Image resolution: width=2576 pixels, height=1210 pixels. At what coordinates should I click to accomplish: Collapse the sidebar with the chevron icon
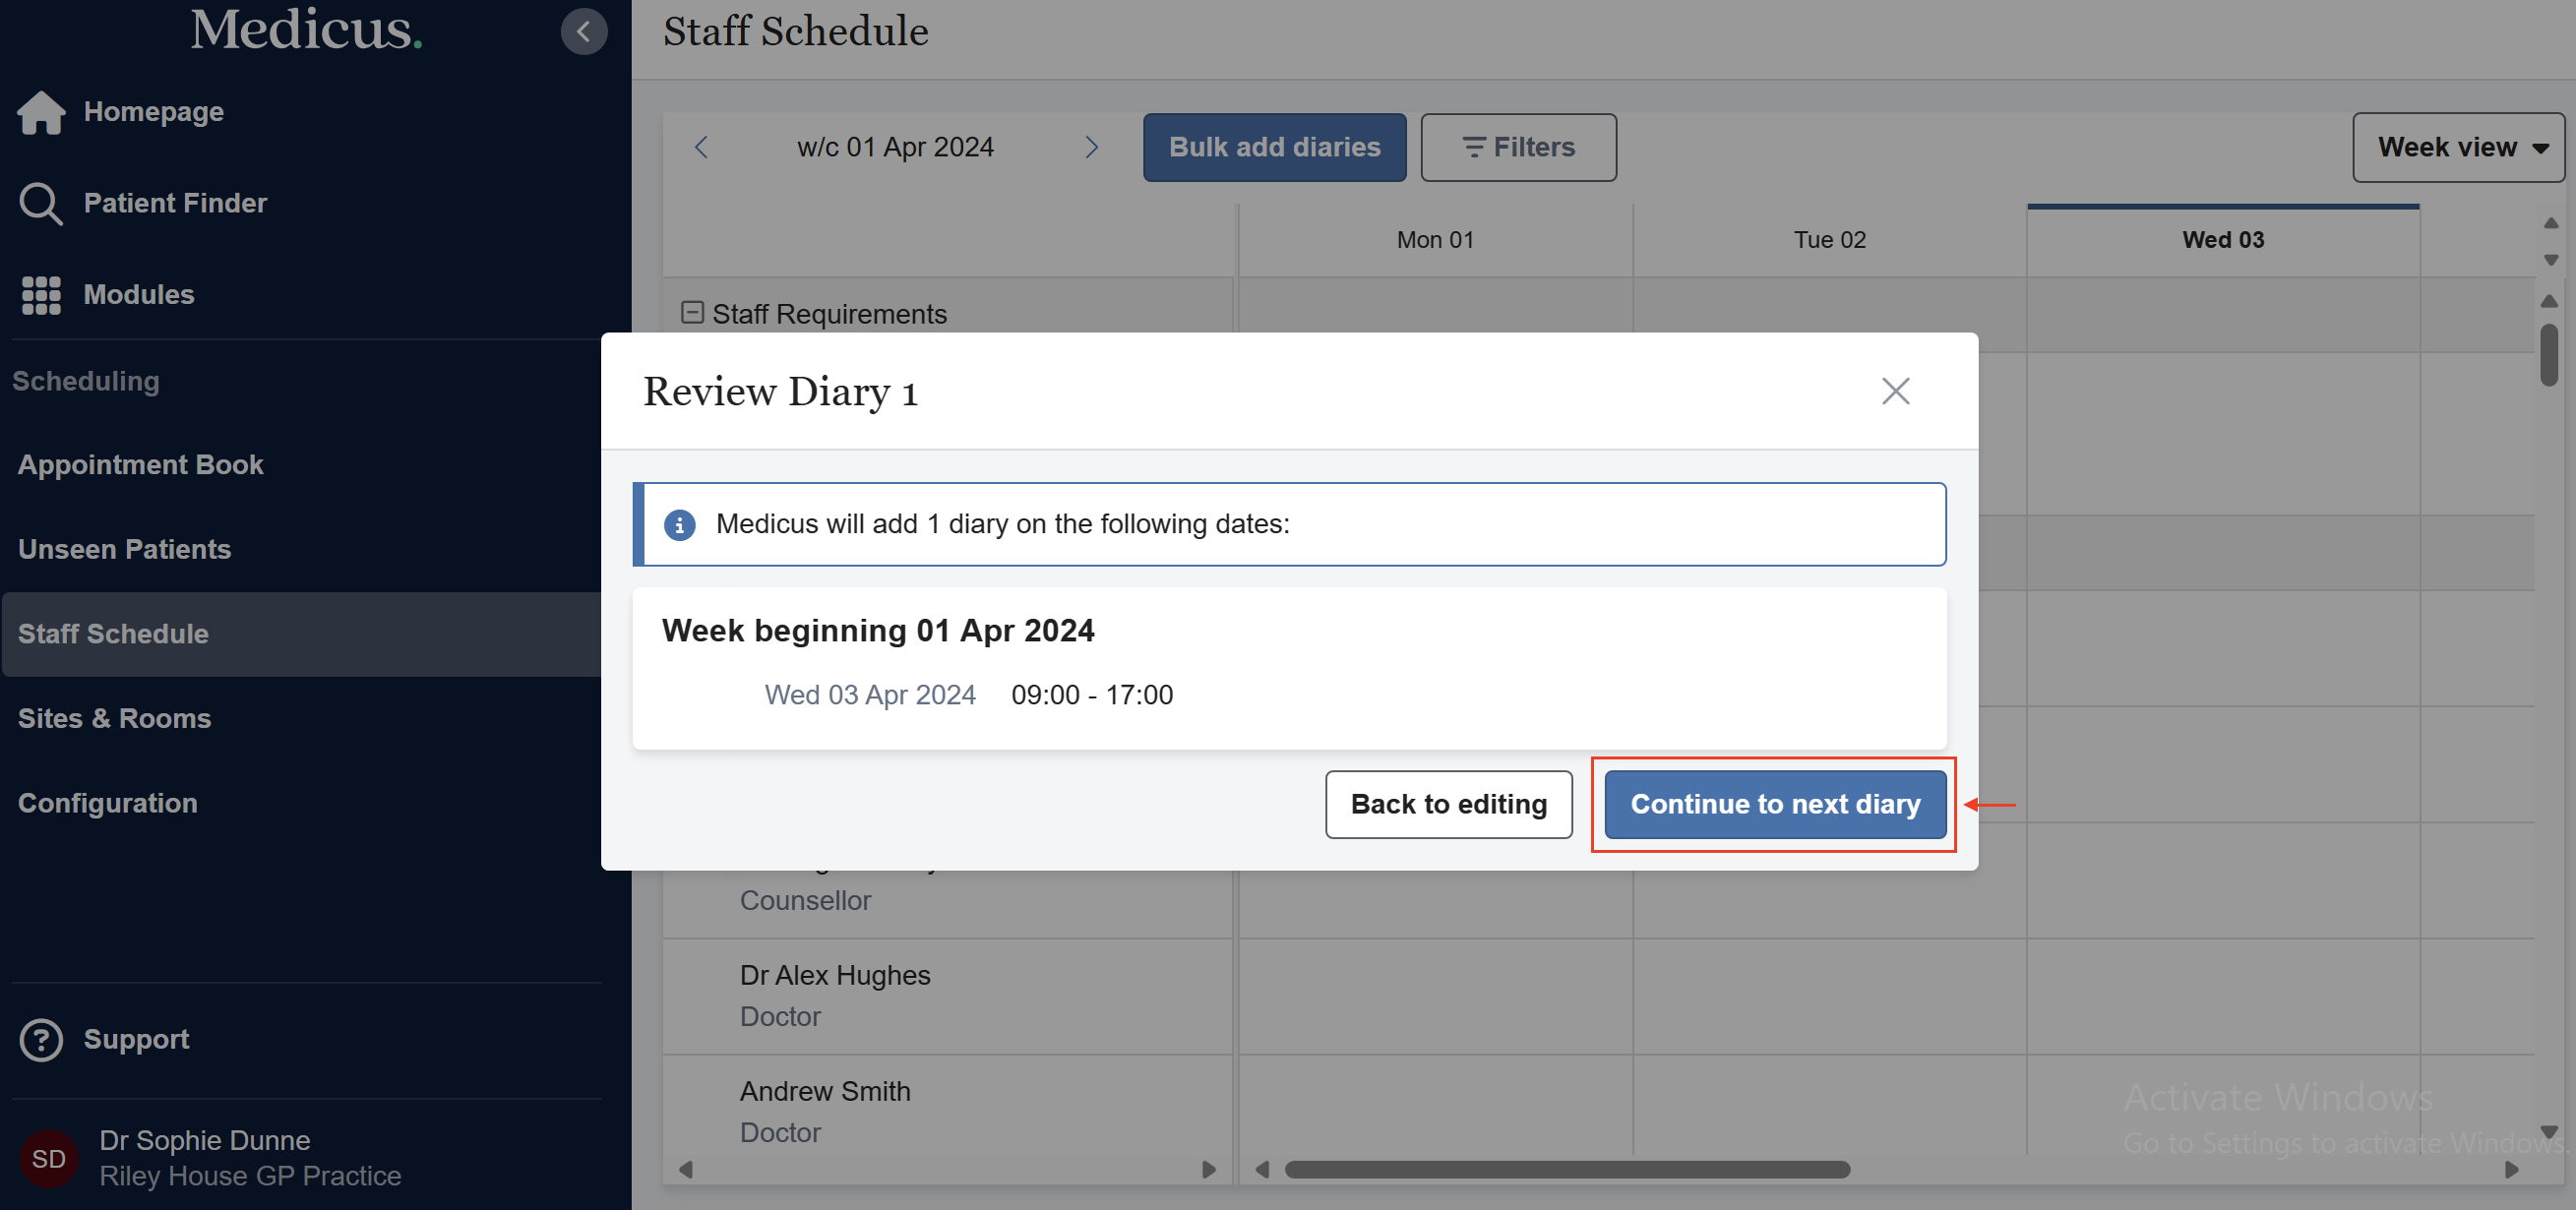(x=584, y=31)
